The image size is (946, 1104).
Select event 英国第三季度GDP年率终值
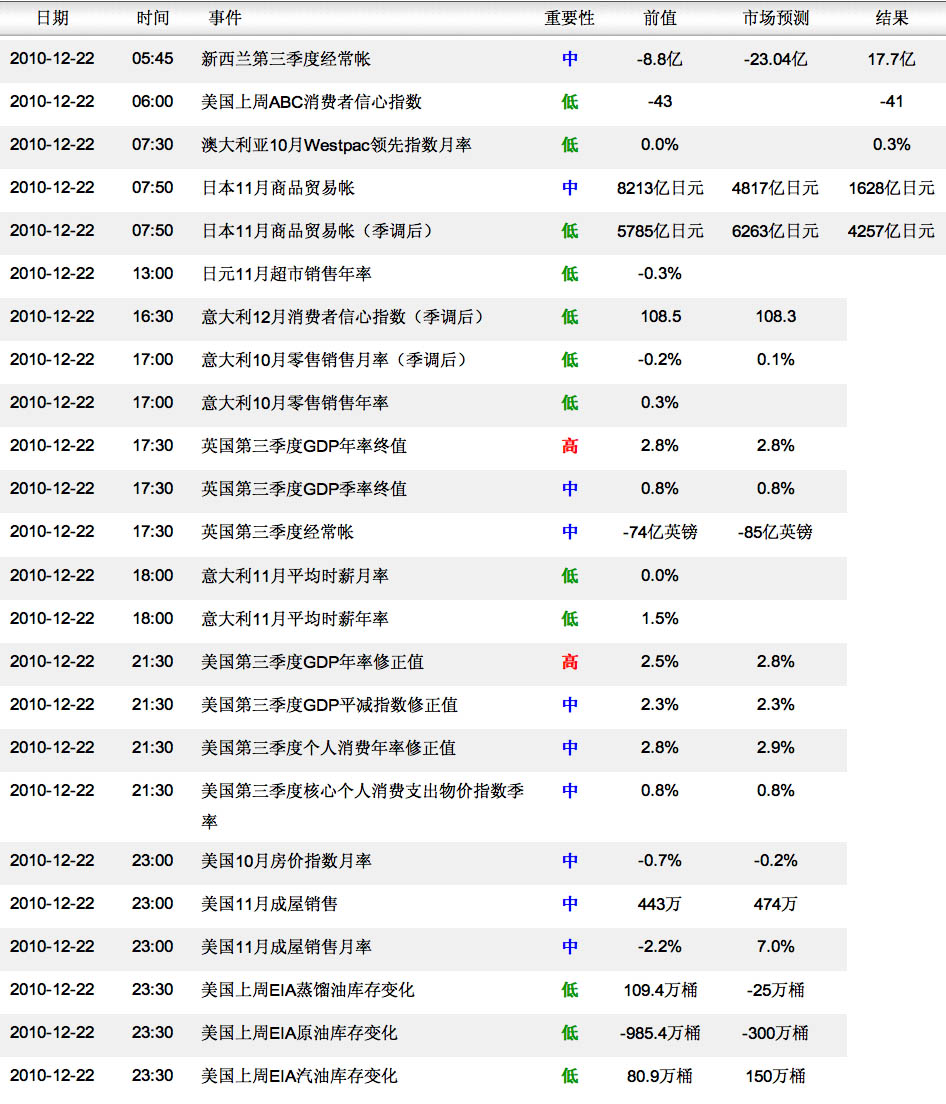(303, 446)
